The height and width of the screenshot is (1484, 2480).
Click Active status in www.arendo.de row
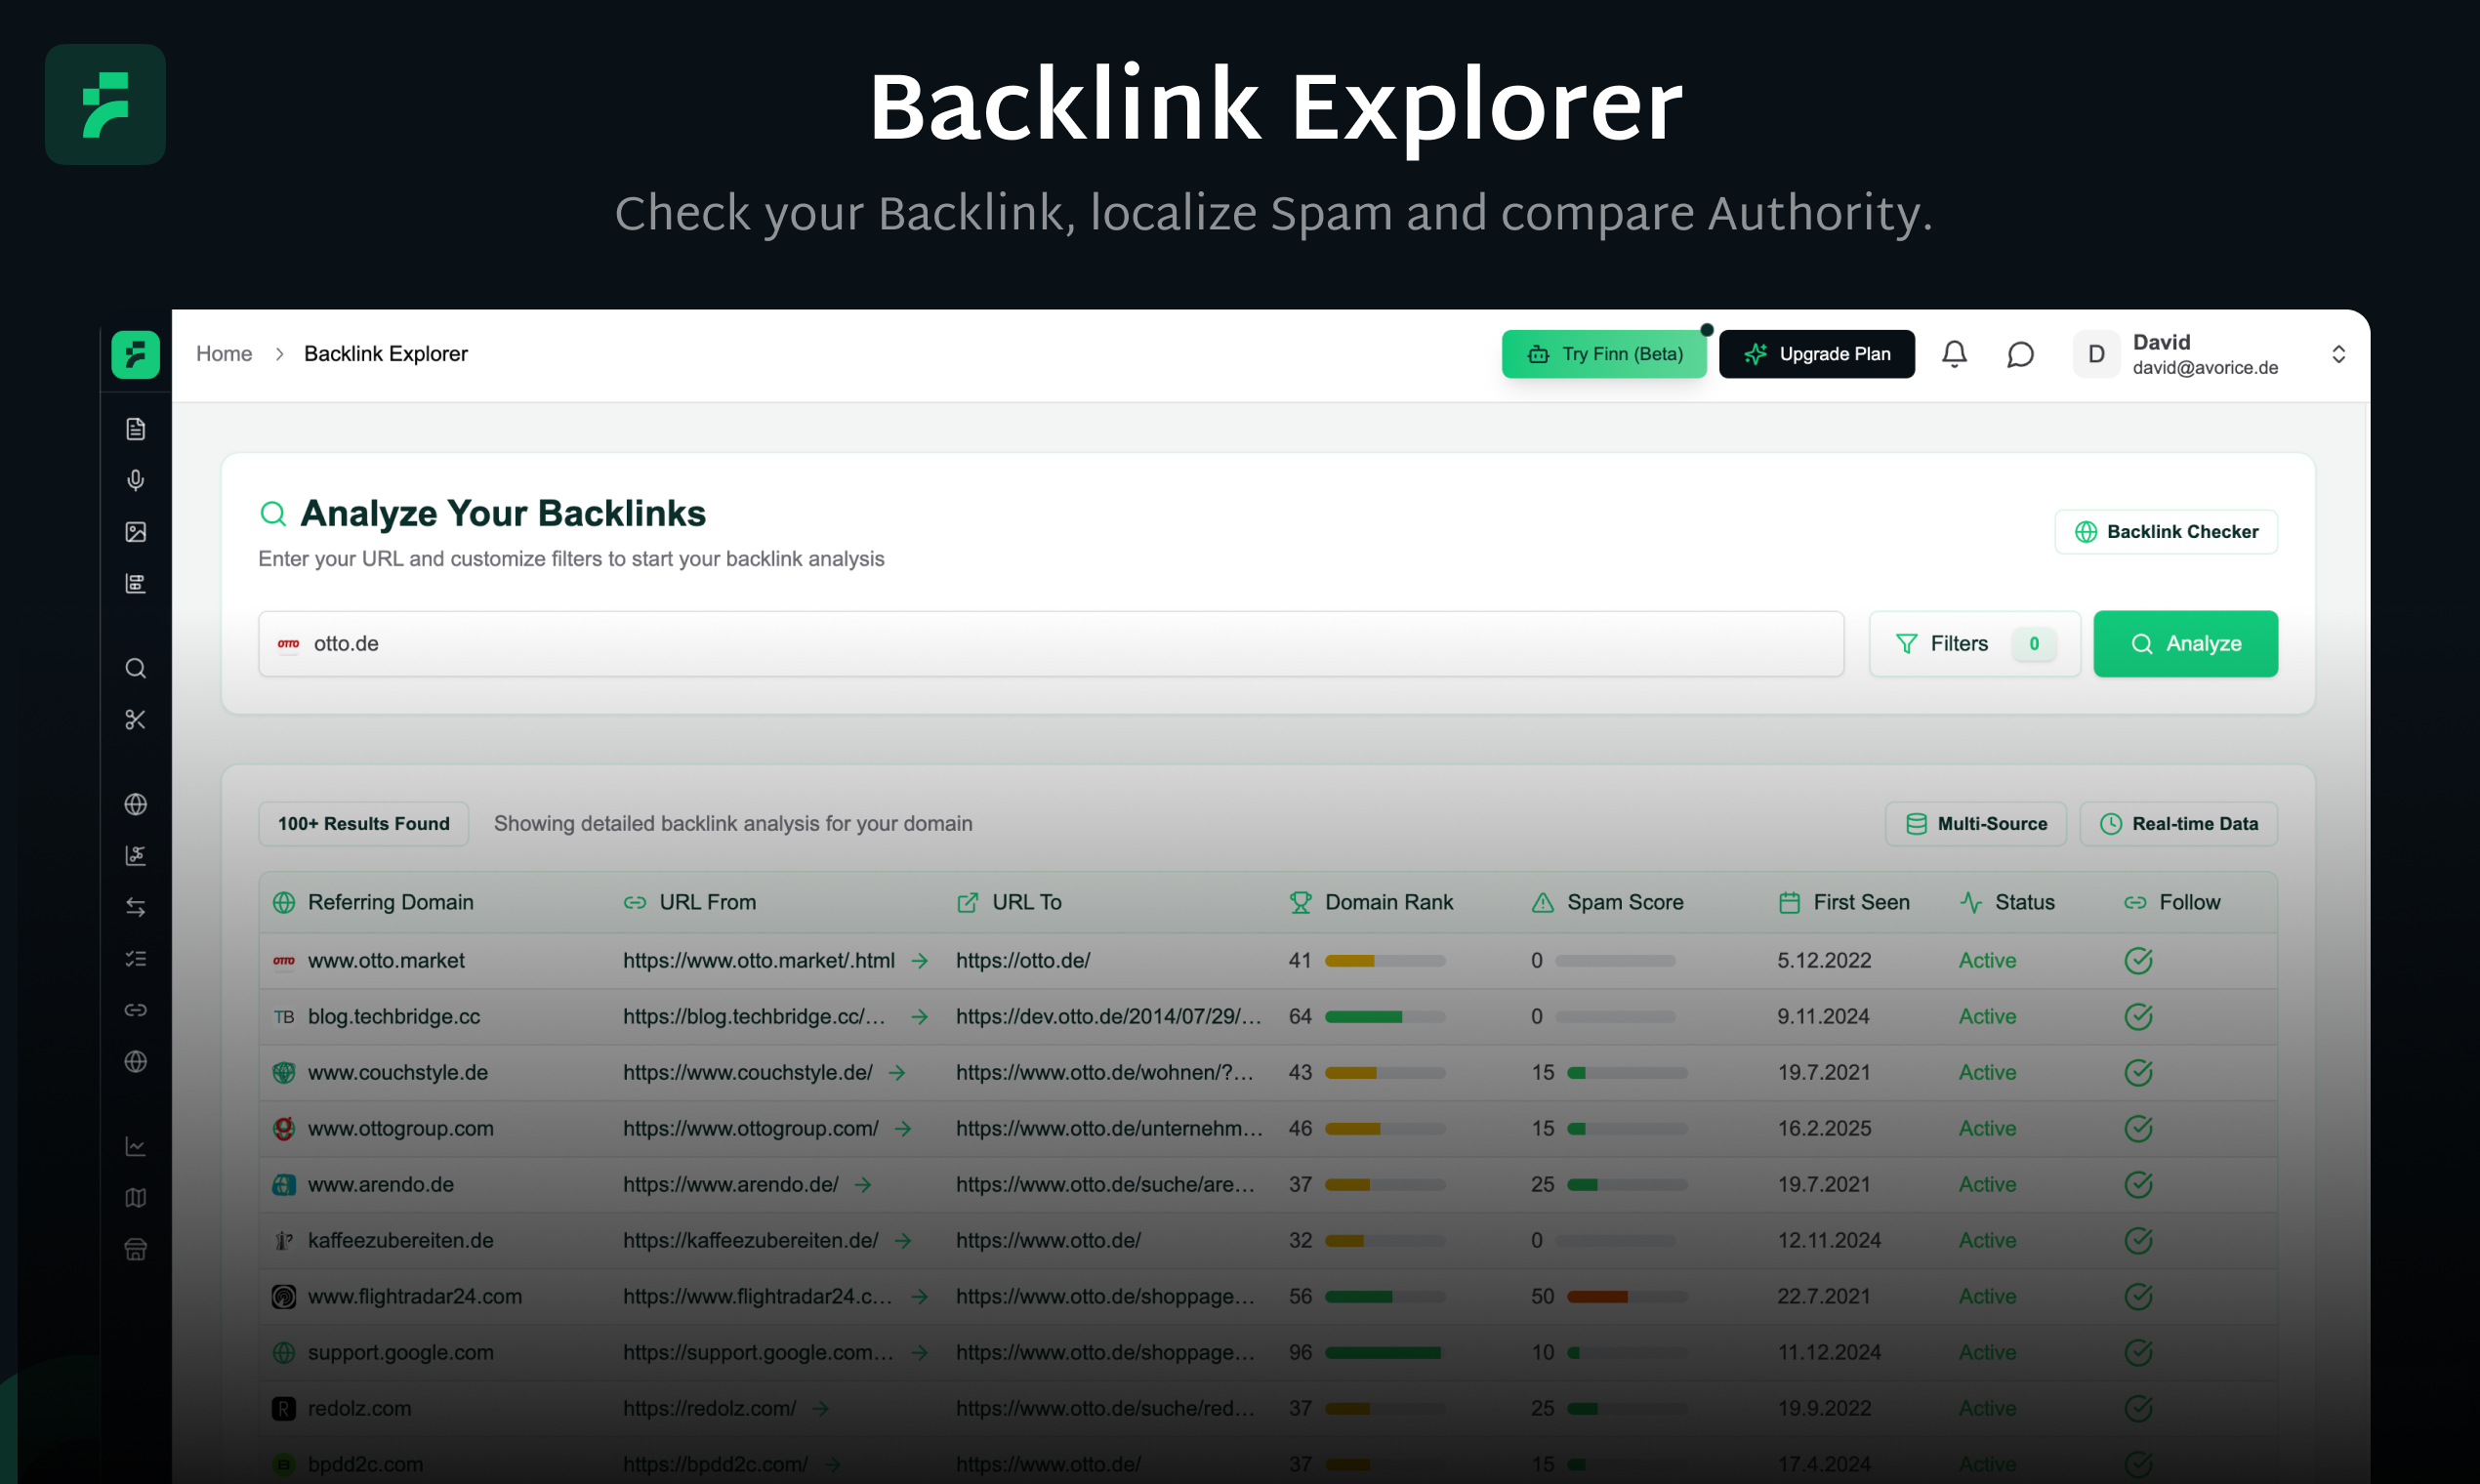[1987, 1185]
